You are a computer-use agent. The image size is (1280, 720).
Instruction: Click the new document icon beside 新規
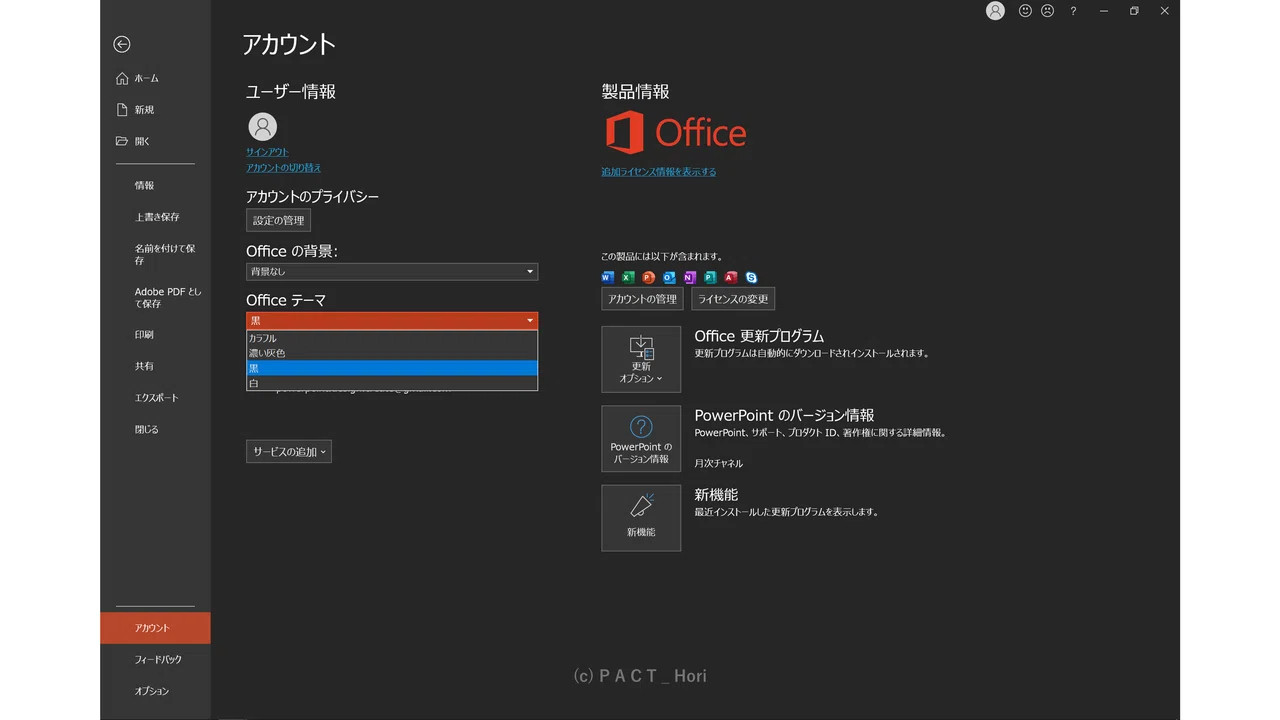click(122, 110)
